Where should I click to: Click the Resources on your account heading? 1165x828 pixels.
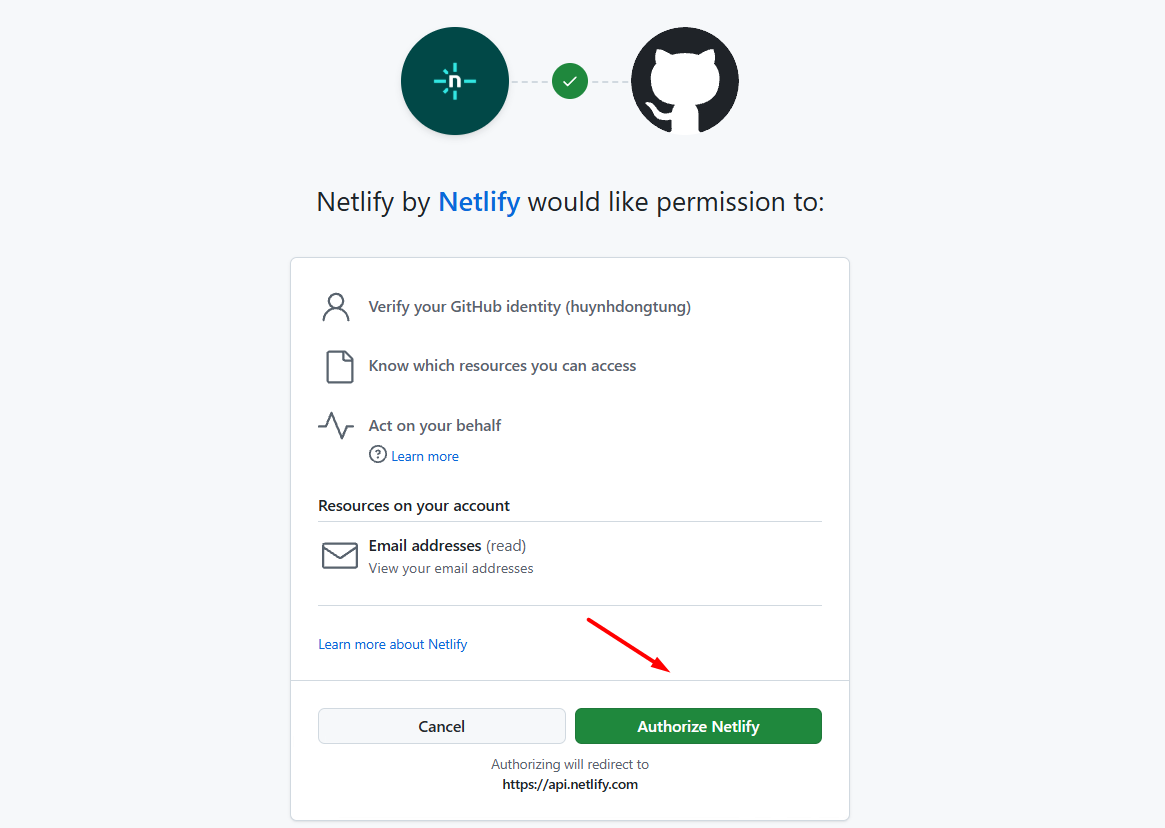pyautogui.click(x=414, y=505)
